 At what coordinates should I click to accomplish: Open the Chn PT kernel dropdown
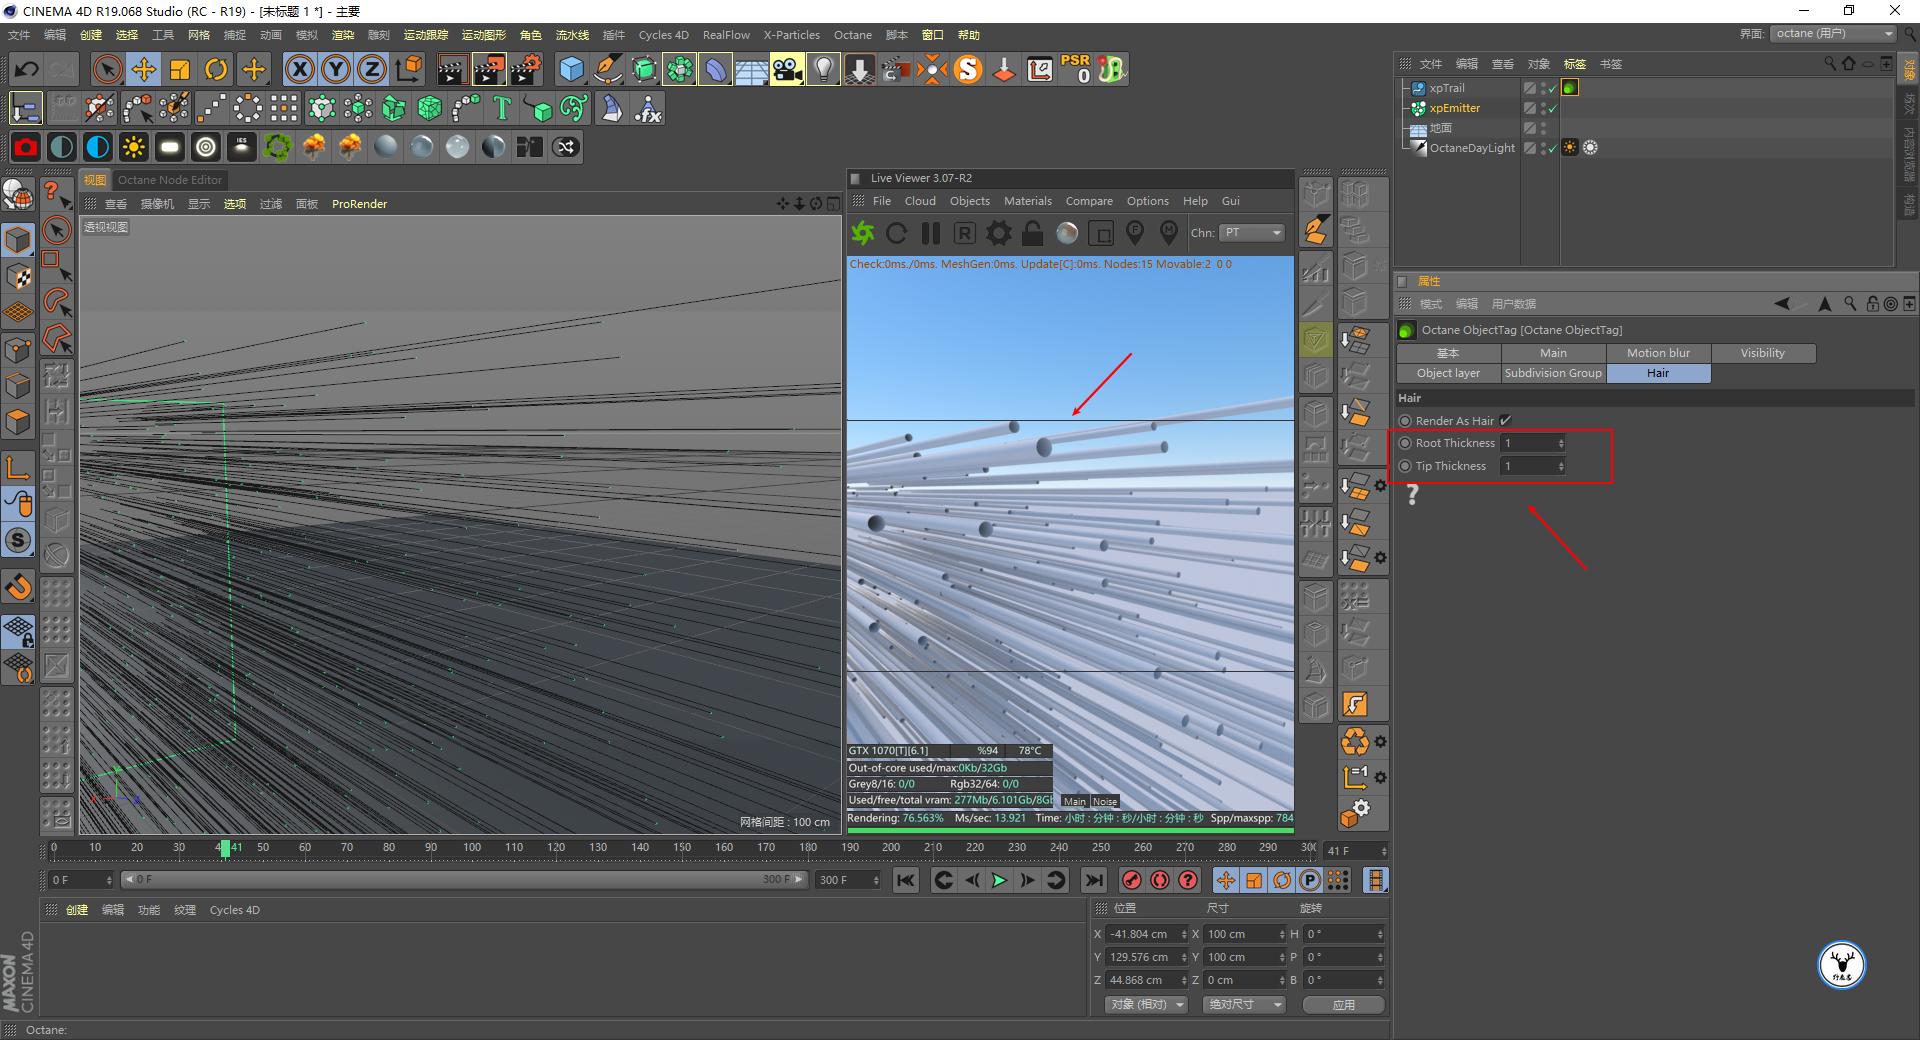tap(1251, 233)
